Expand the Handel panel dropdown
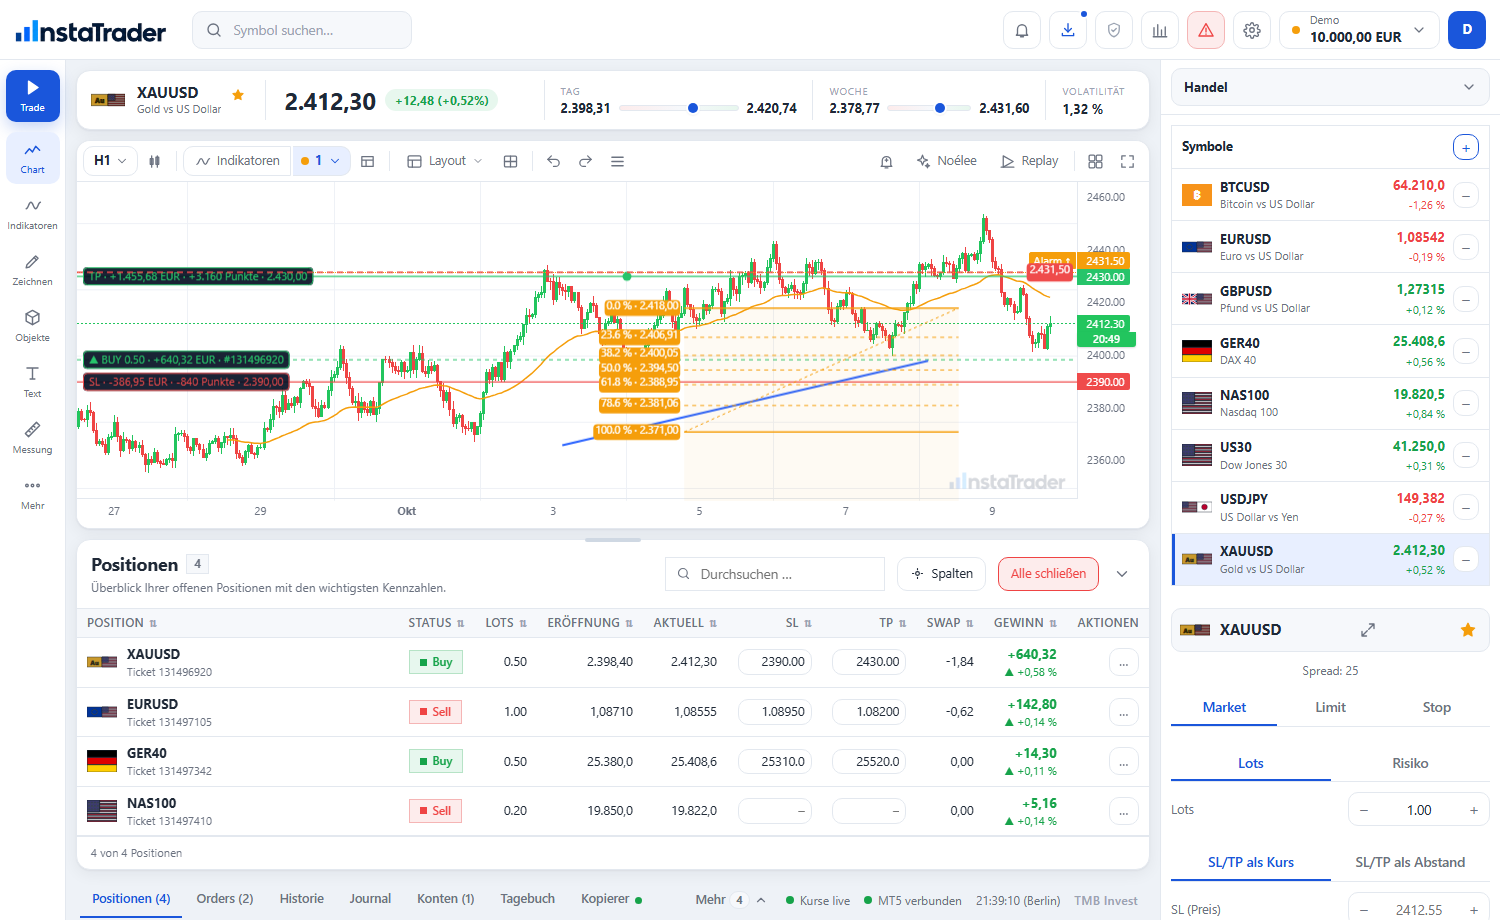 1330,87
